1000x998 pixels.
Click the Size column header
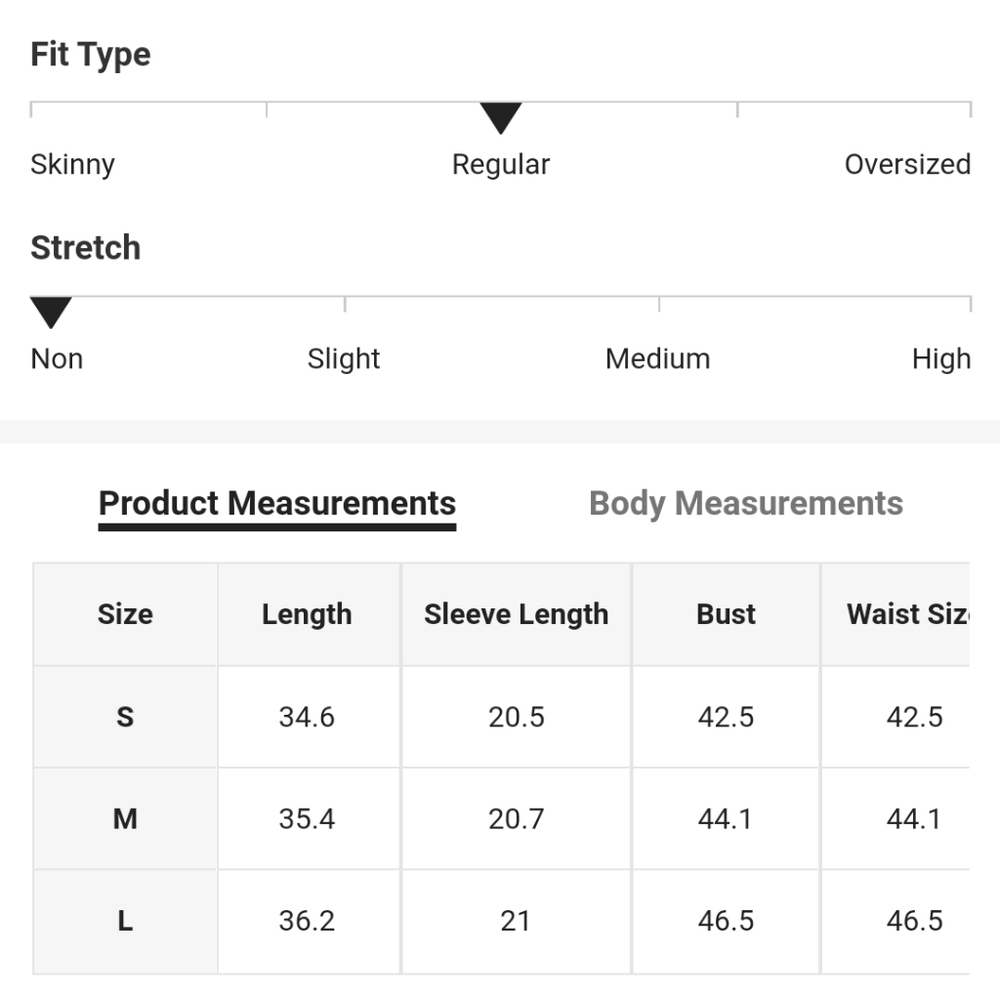(125, 614)
